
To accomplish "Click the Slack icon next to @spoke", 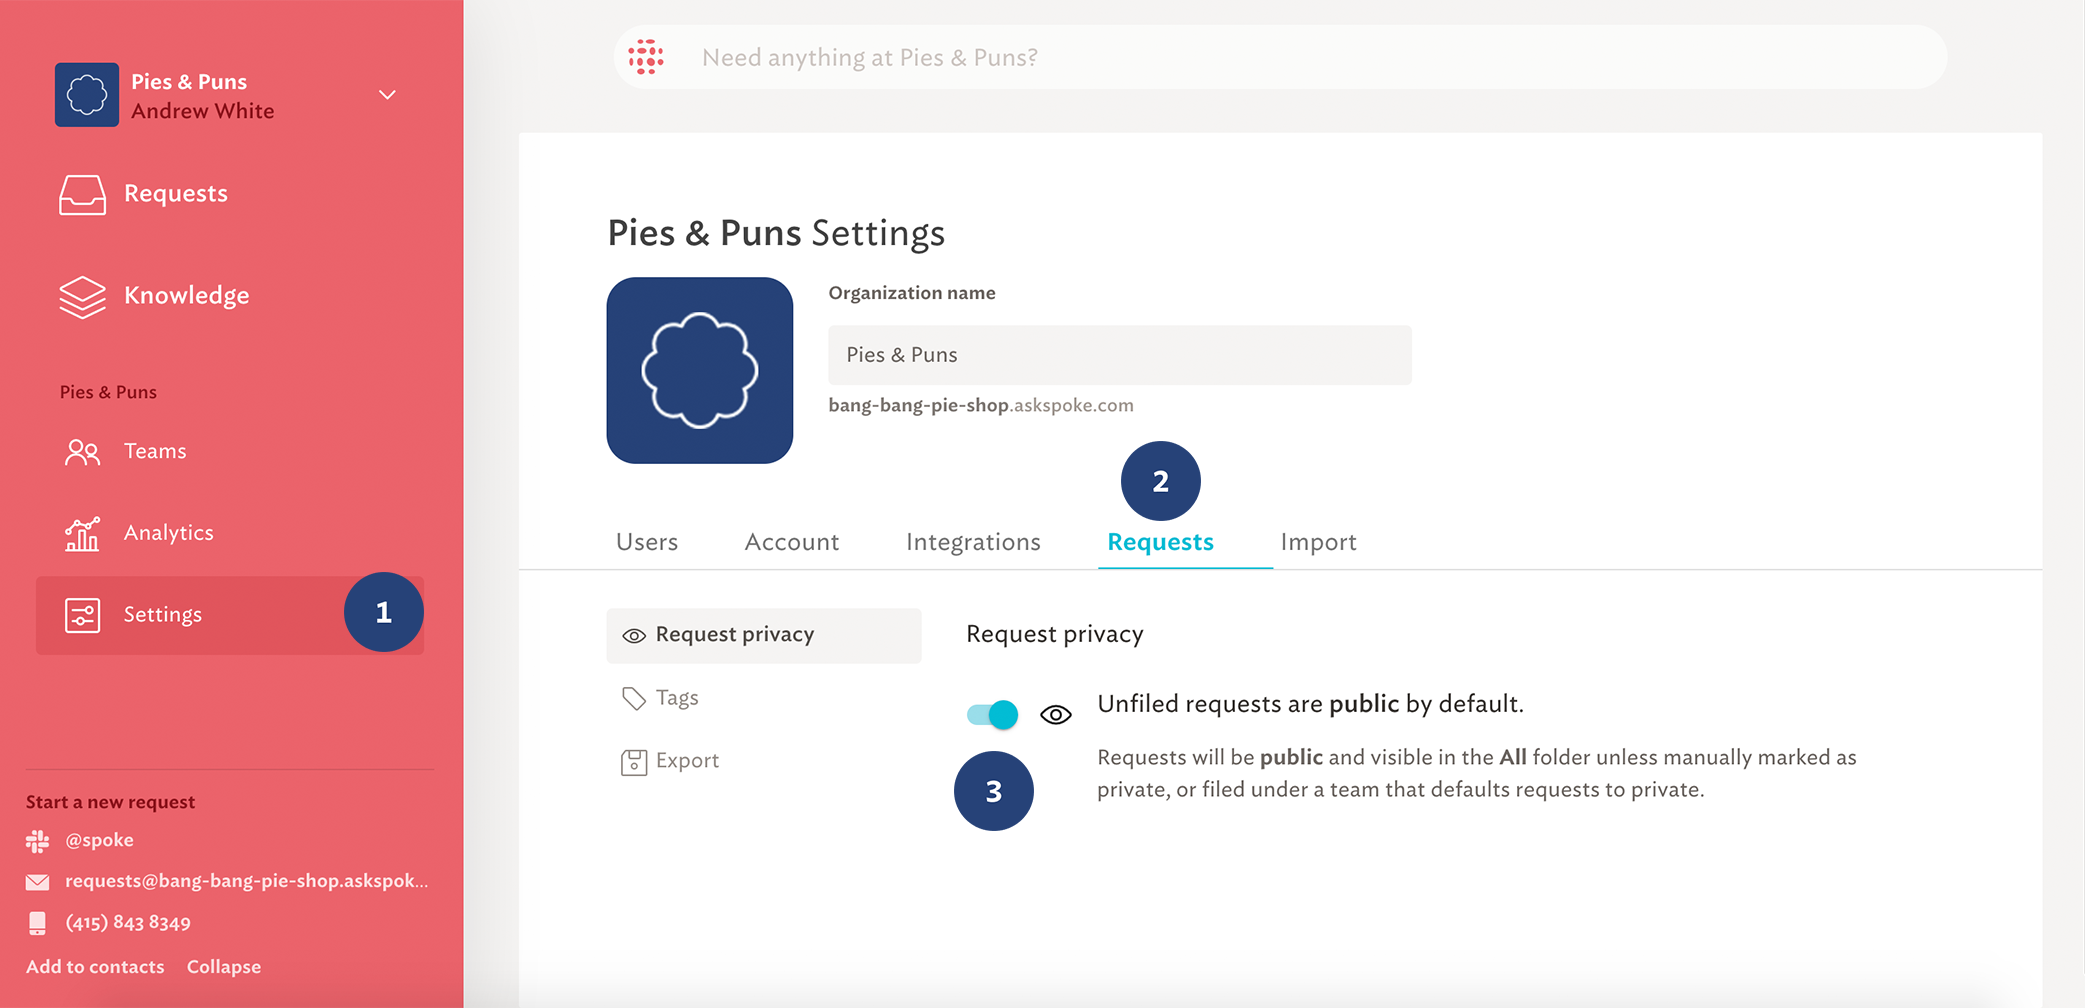I will click(x=37, y=841).
